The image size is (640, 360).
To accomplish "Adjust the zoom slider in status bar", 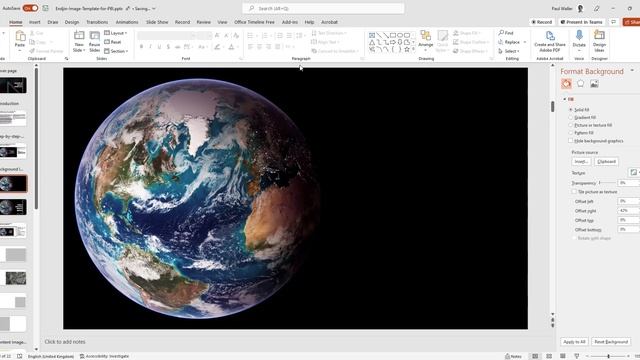I will [x=608, y=356].
